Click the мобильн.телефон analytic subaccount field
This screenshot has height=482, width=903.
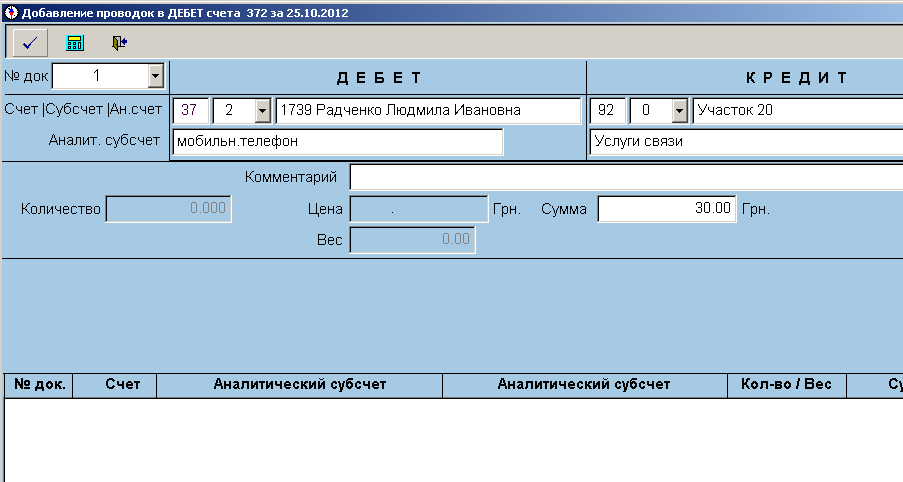coord(338,142)
